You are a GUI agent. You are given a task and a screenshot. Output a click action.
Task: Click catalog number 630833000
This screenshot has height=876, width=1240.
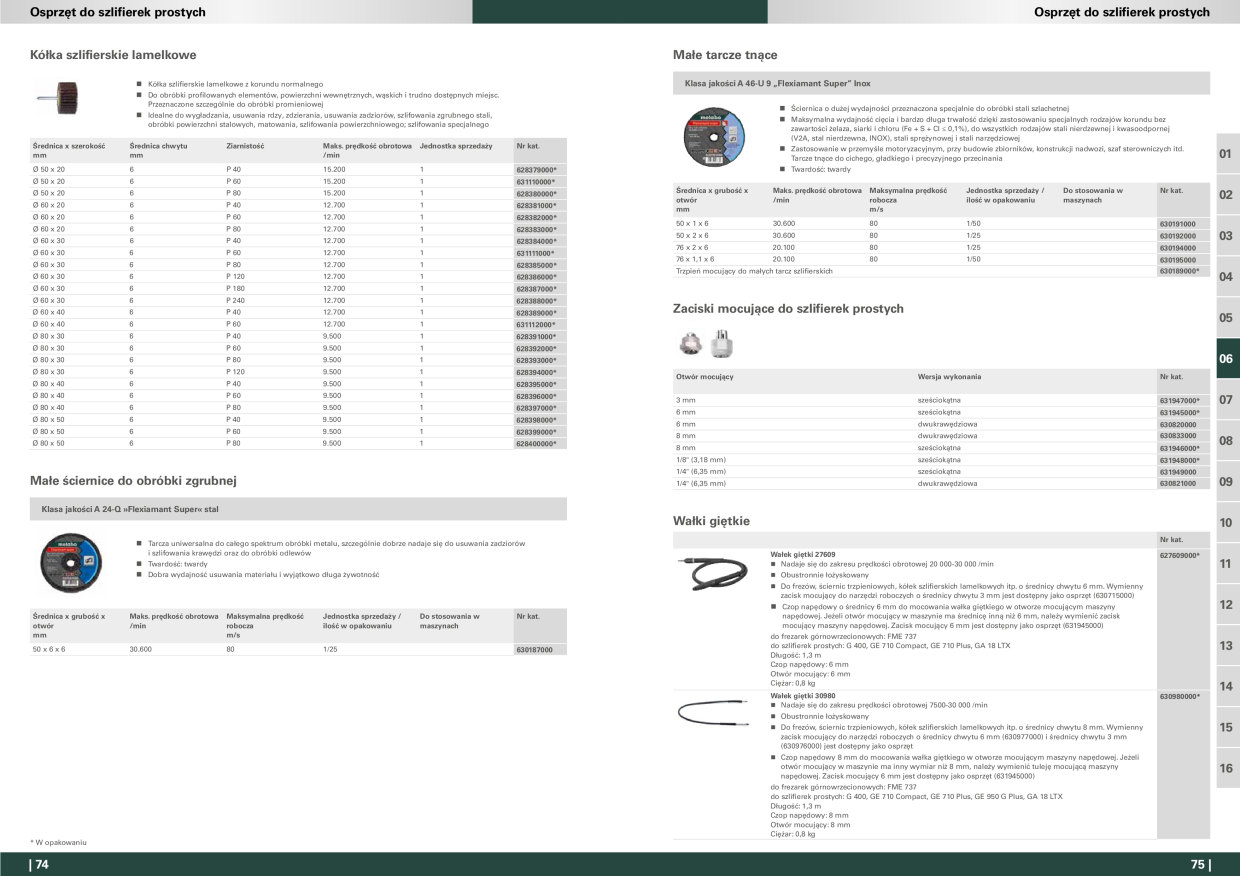[1178, 436]
